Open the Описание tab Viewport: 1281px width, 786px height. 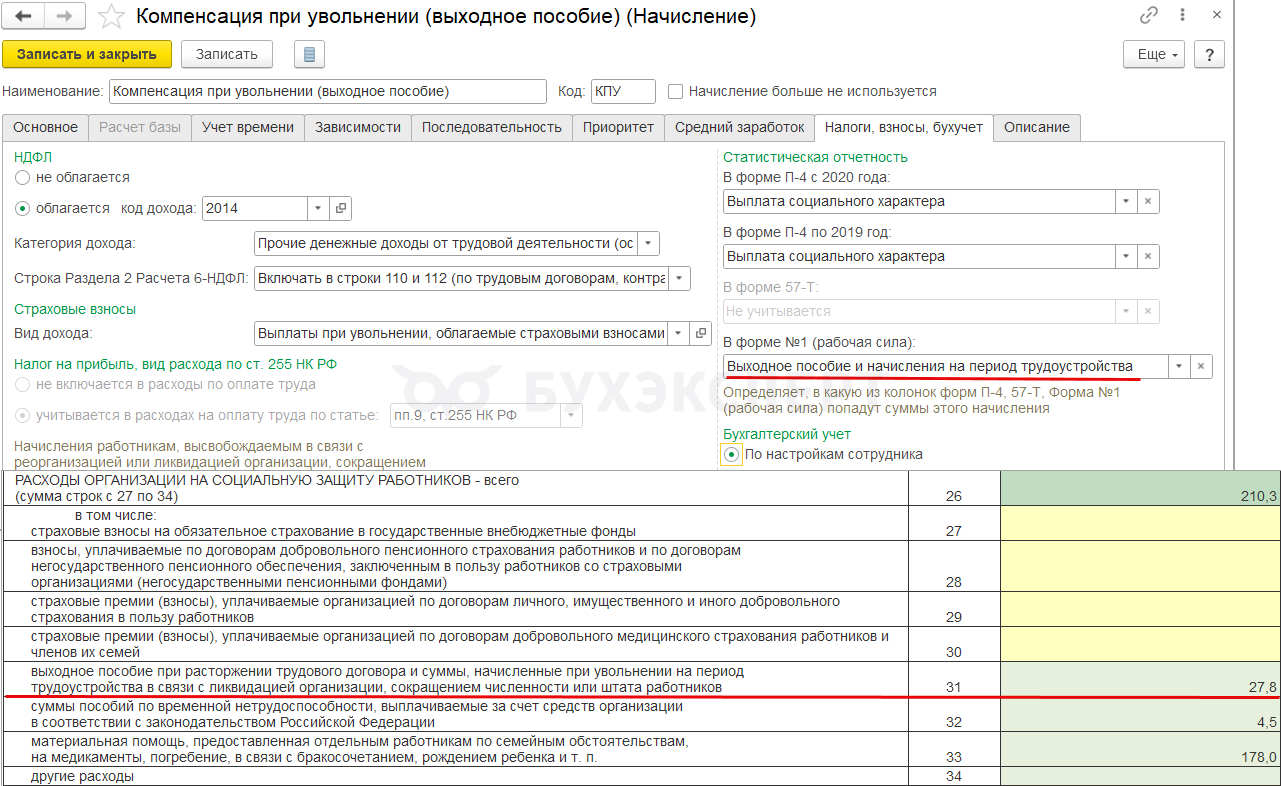click(x=1037, y=127)
